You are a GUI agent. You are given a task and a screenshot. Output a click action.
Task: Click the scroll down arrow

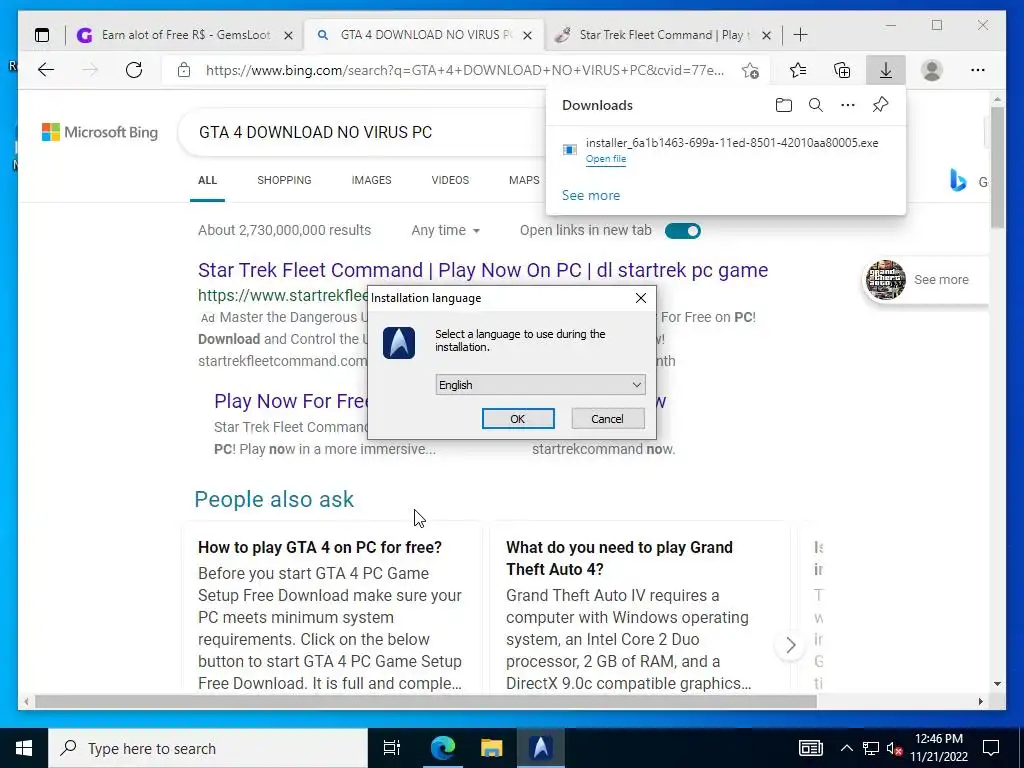997,684
